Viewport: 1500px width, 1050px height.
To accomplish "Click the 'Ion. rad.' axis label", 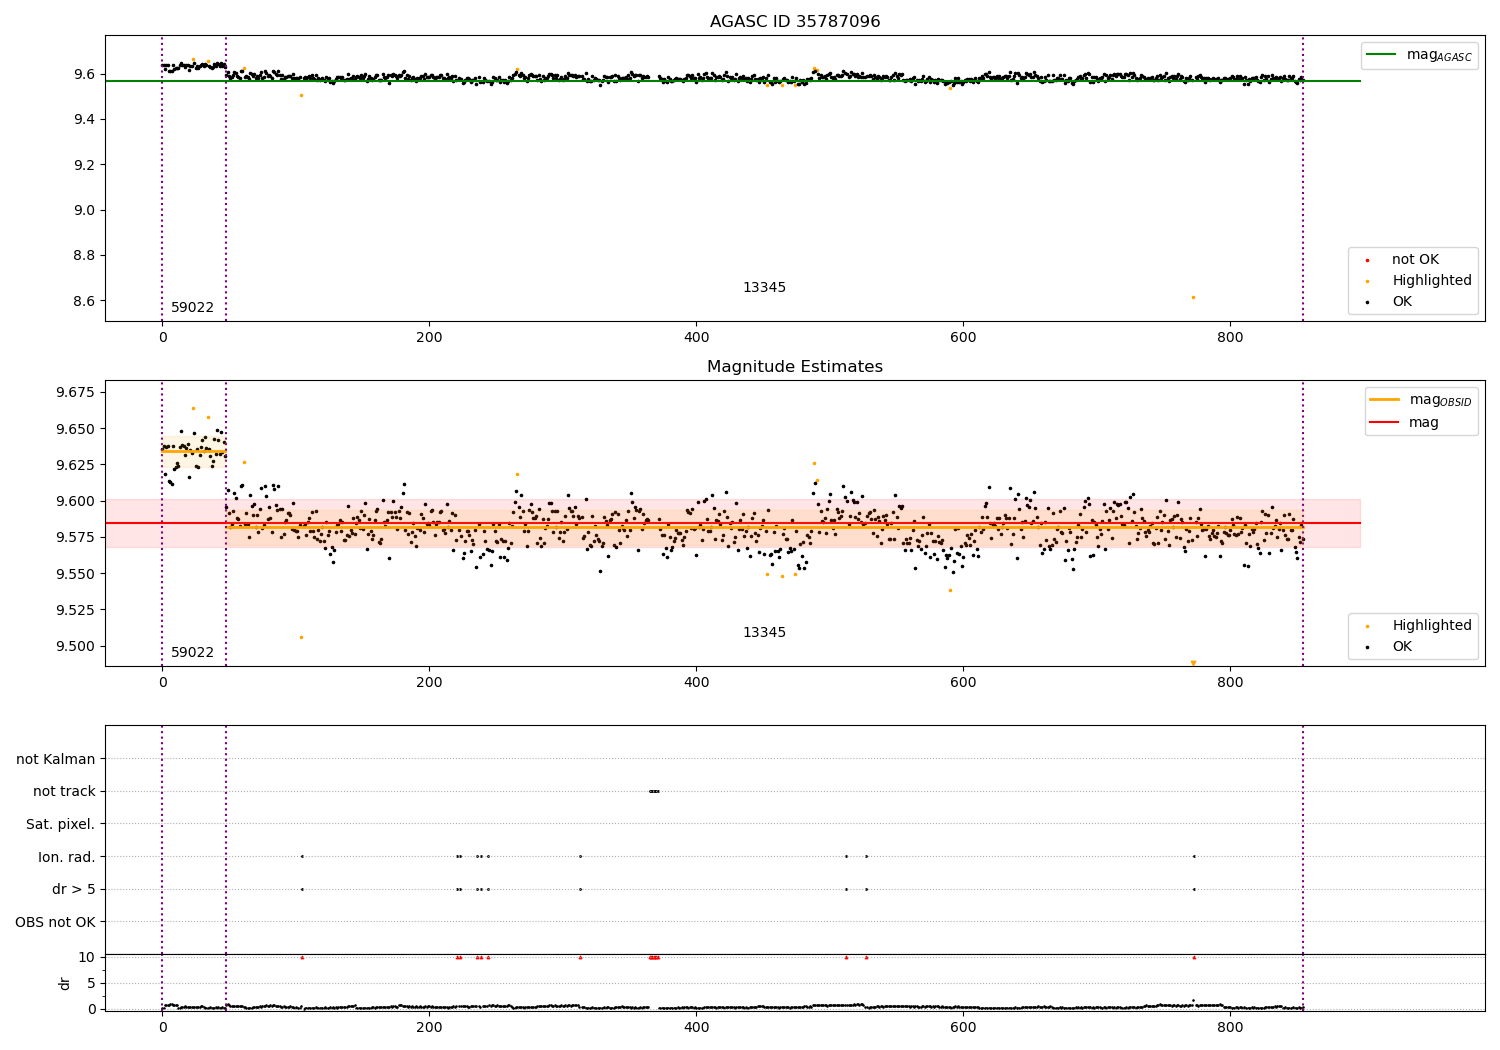I will pyautogui.click(x=67, y=857).
